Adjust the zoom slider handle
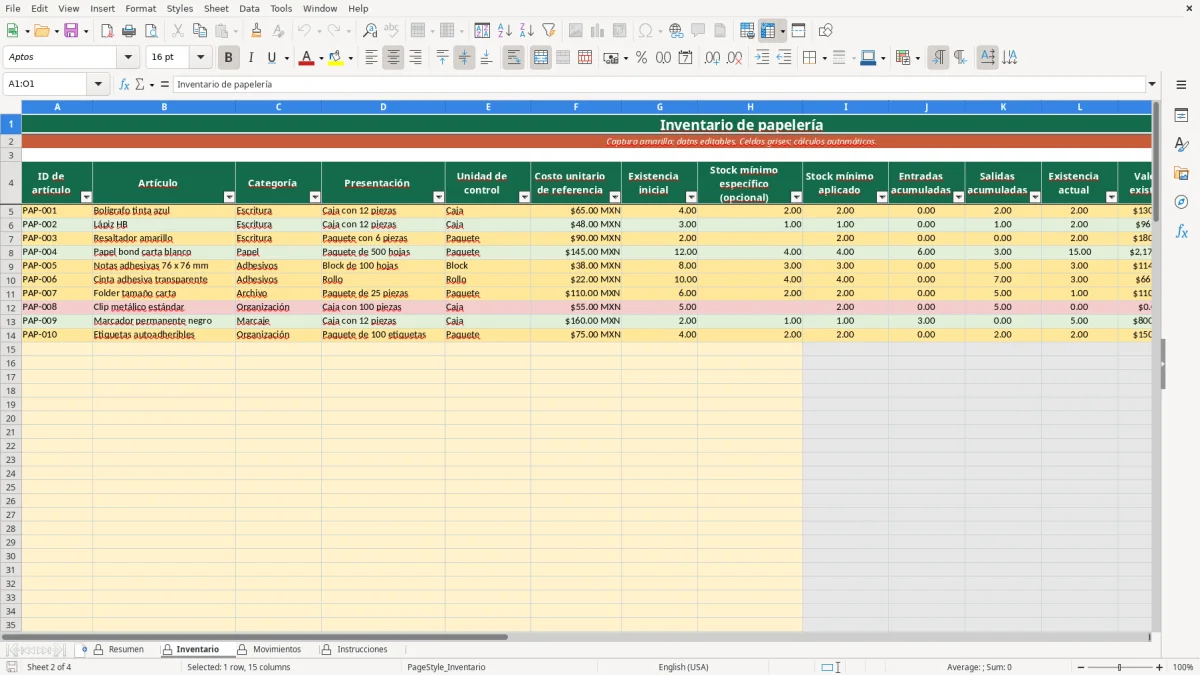Screen dimensions: 1200x675 pos(1120,667)
